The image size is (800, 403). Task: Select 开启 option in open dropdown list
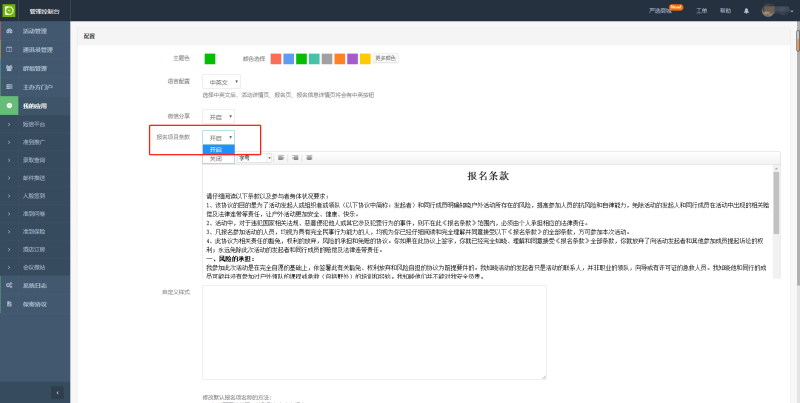(x=217, y=149)
